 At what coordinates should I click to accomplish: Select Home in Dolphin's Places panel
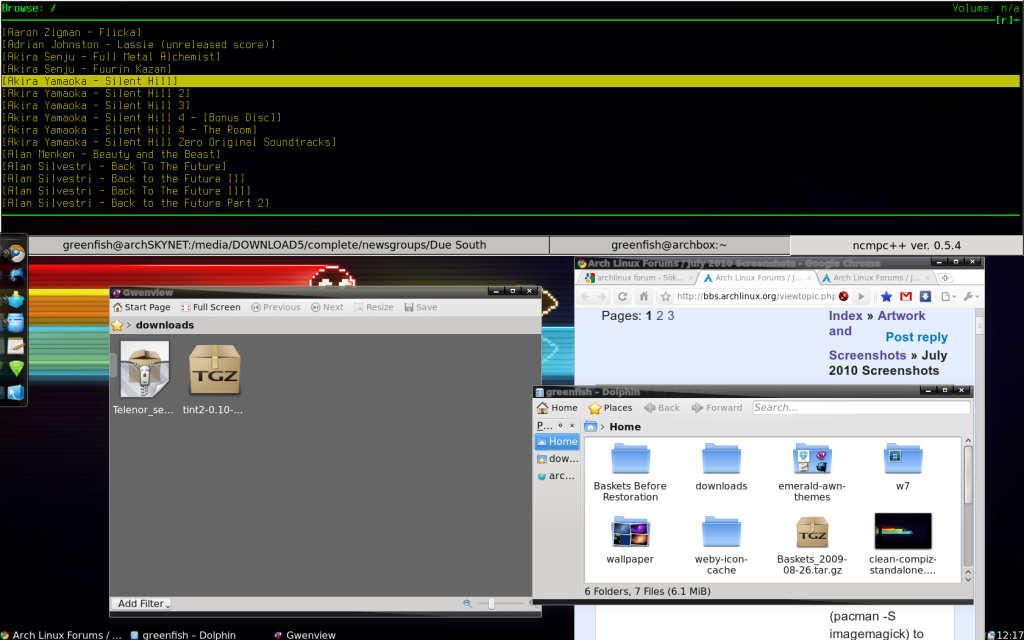(556, 441)
